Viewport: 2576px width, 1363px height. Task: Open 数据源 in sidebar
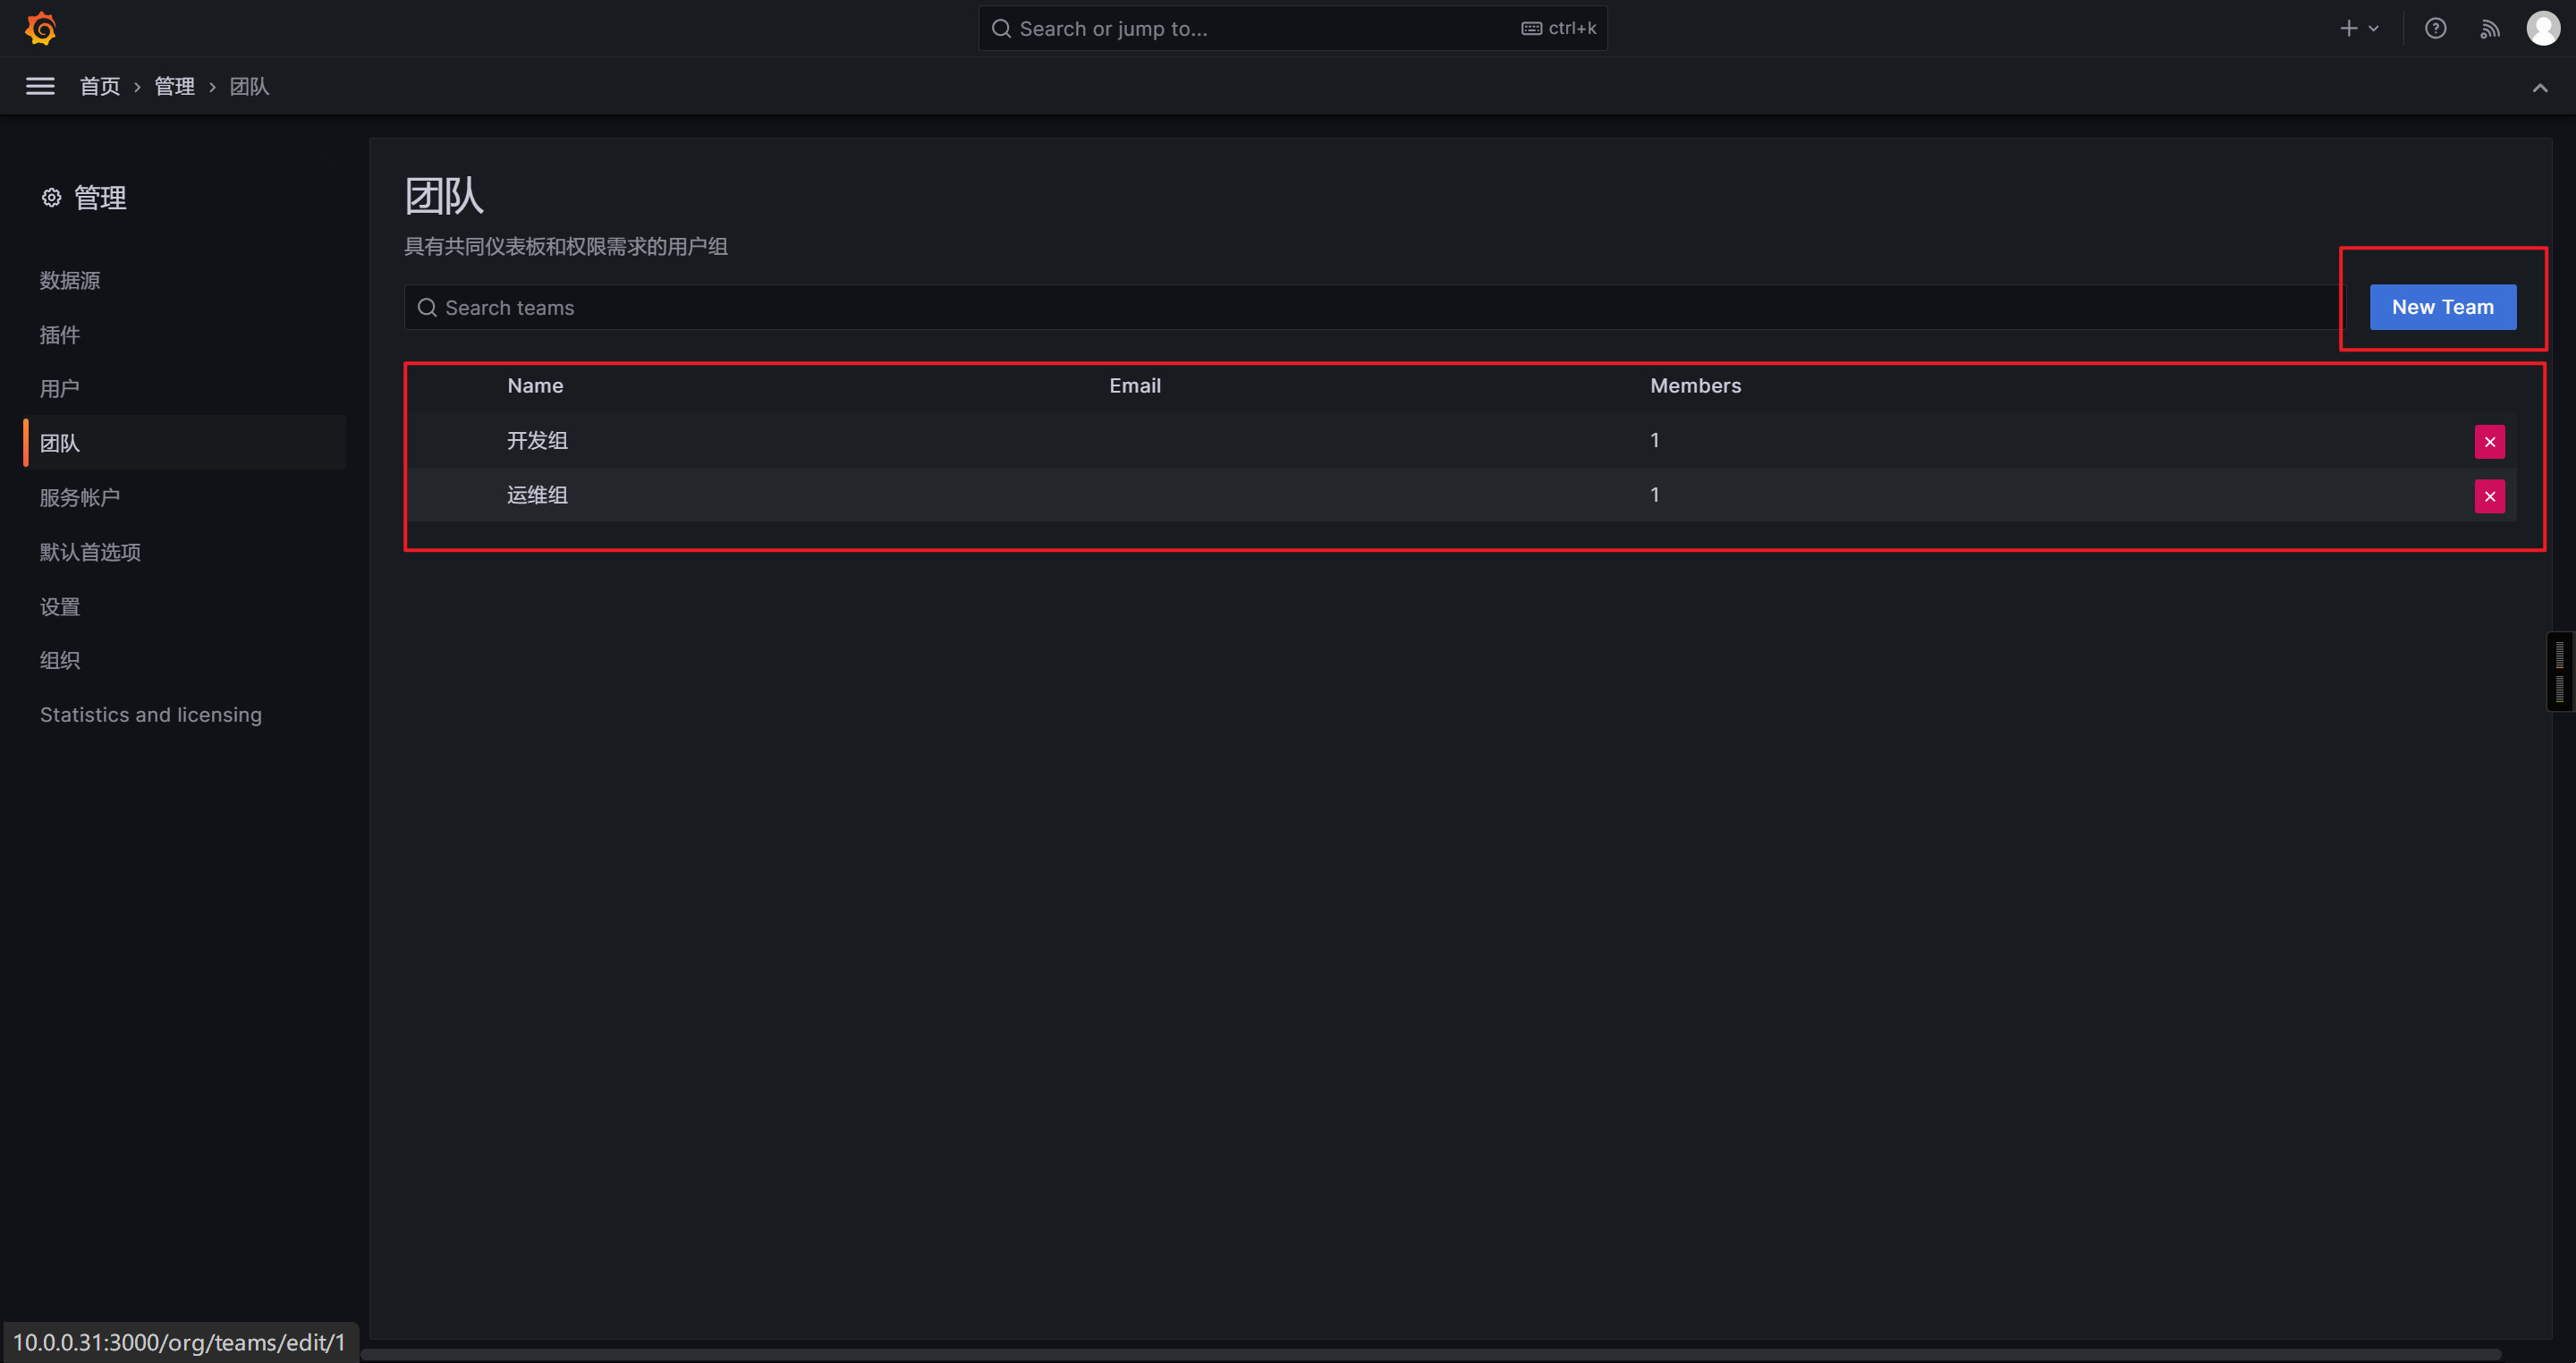click(70, 280)
